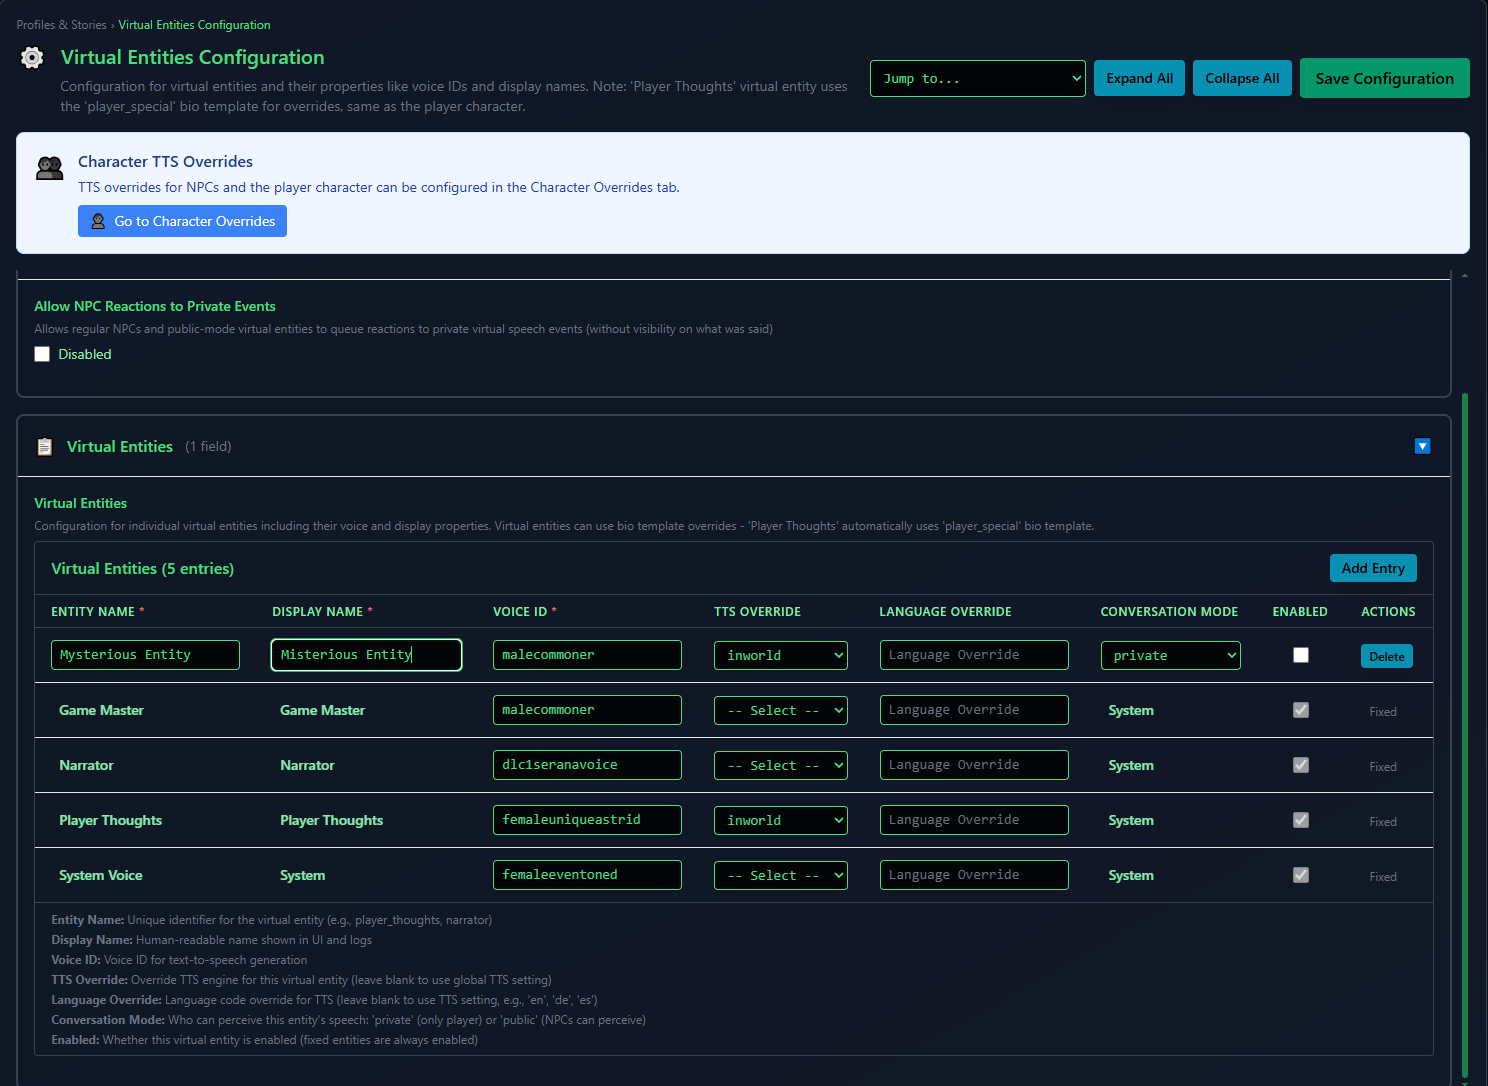Click the clipboard icon next to Virtual Entities
The image size is (1488, 1086).
[x=44, y=447]
